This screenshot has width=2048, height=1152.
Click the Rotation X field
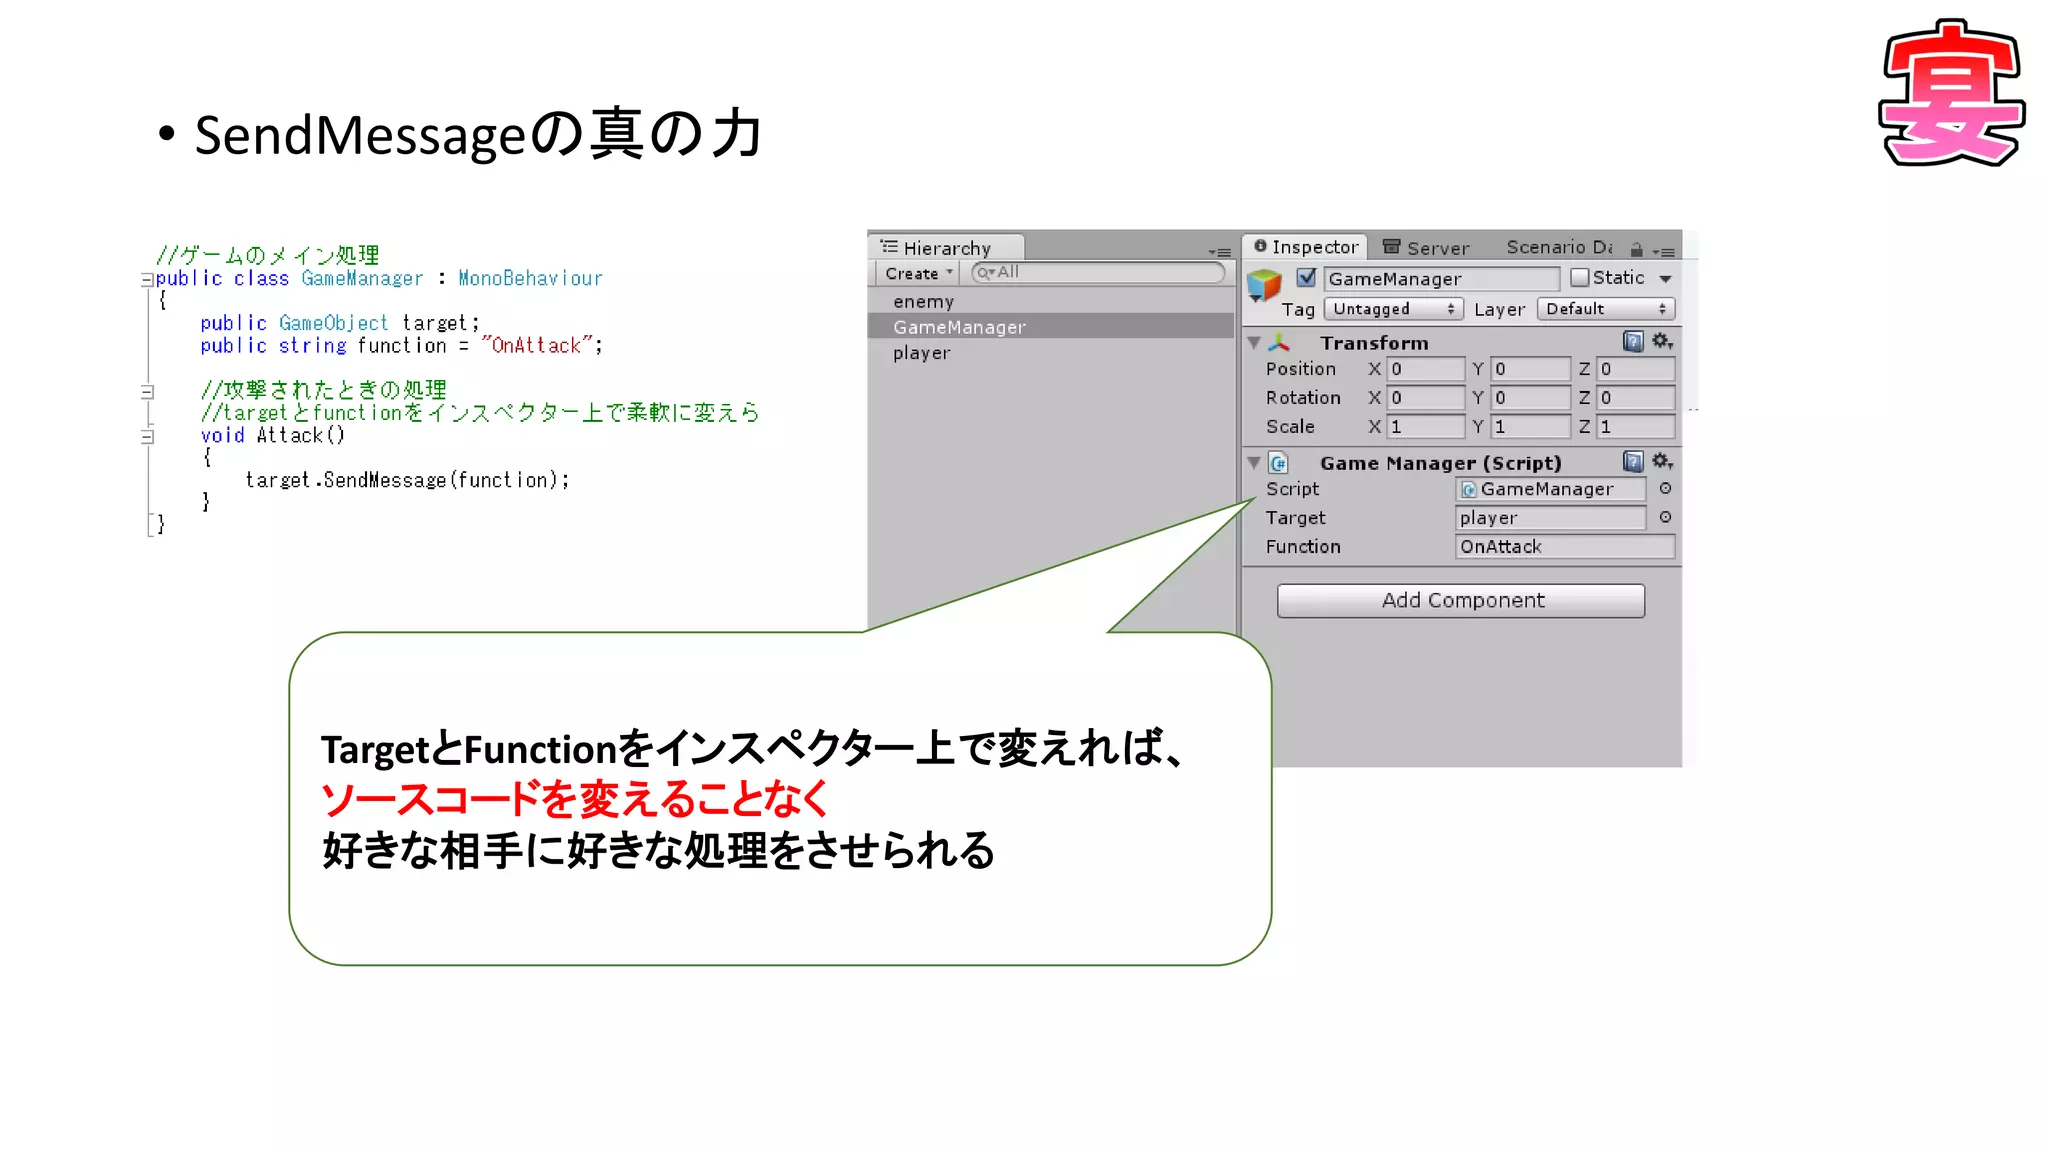(1425, 398)
